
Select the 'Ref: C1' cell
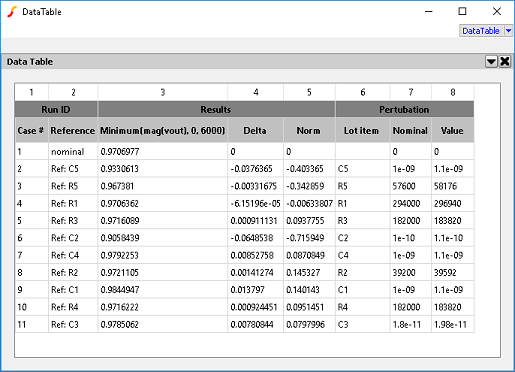click(x=73, y=290)
